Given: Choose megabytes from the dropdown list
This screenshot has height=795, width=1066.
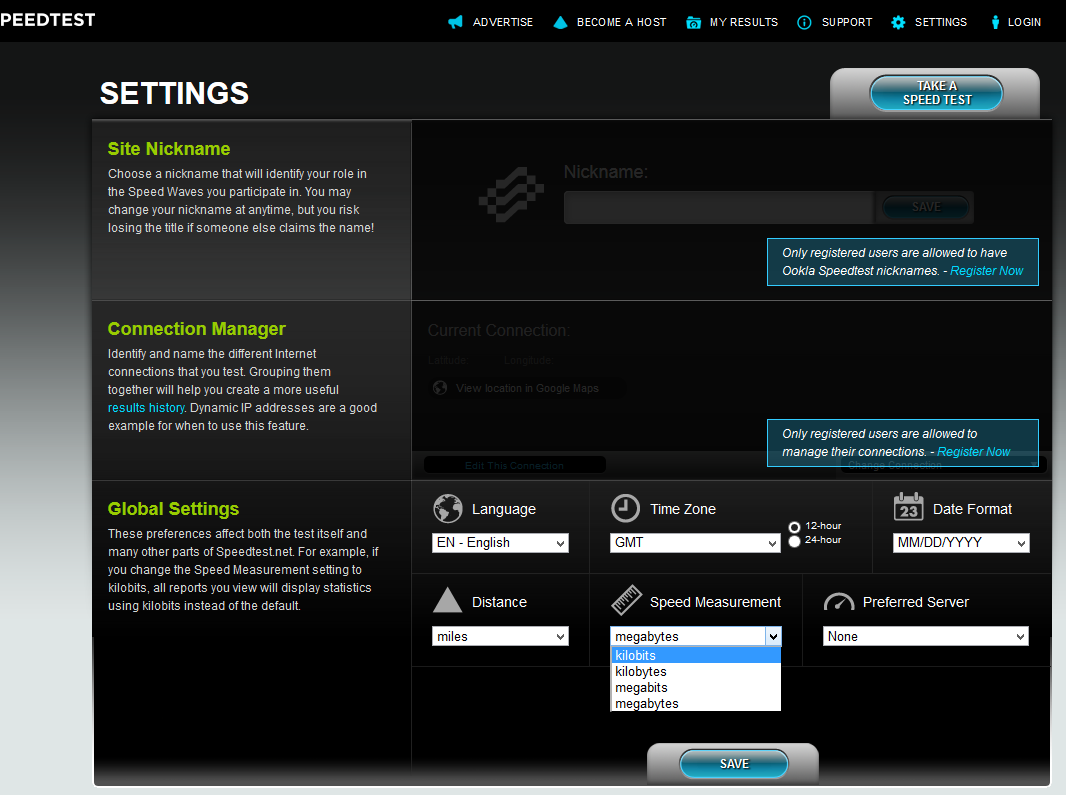Looking at the screenshot, I should click(695, 704).
